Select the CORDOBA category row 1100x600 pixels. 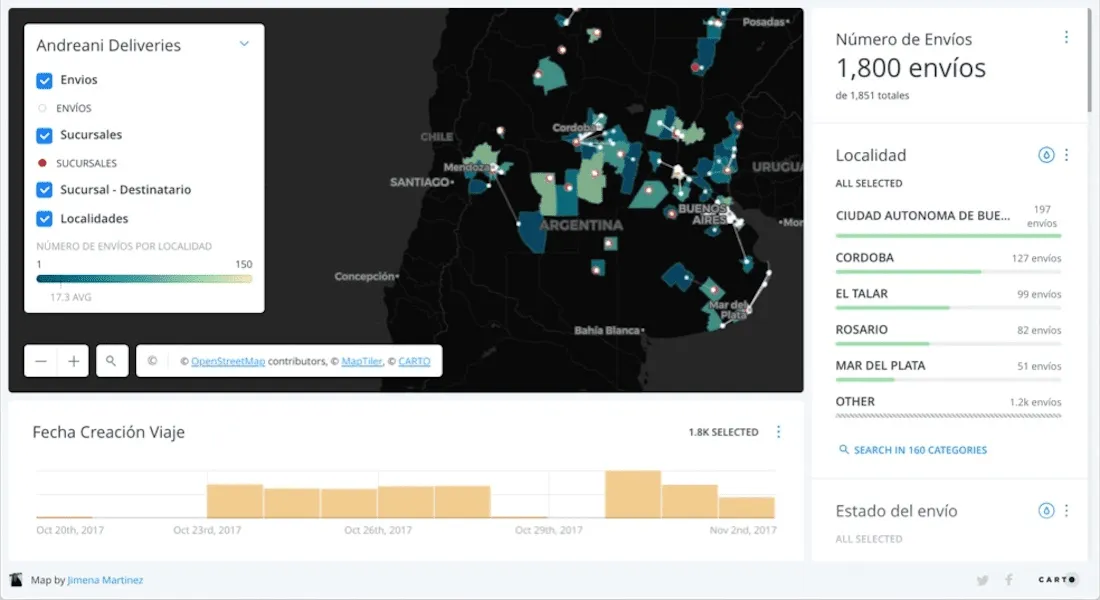[948, 258]
